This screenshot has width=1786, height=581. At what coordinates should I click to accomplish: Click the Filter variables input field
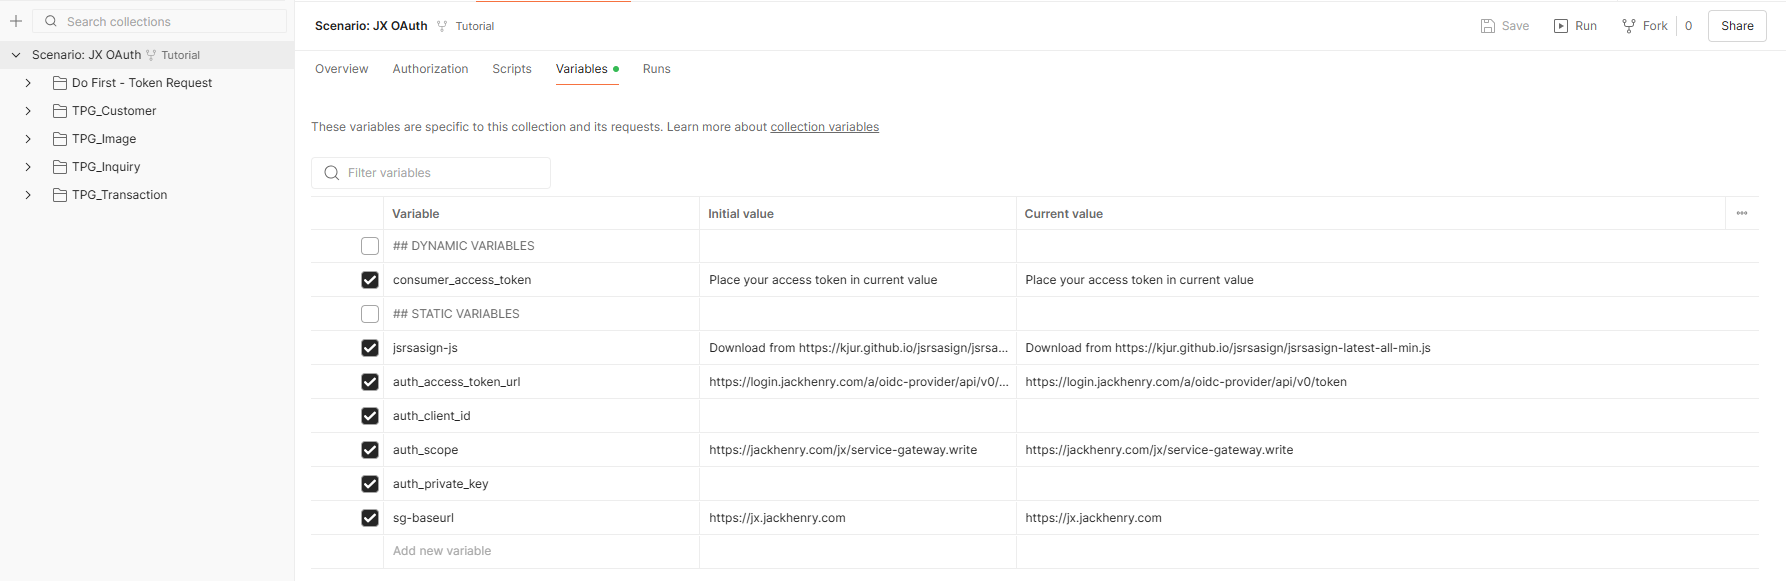point(440,173)
